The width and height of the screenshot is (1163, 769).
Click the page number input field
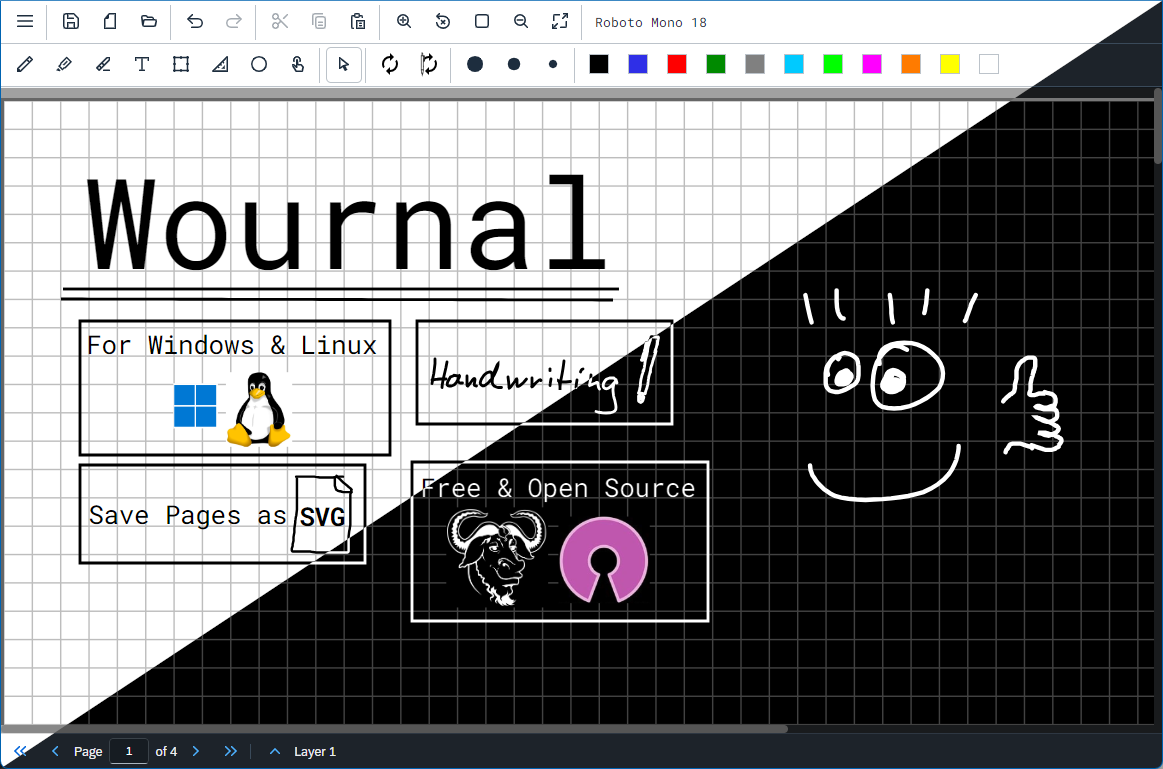pos(129,751)
